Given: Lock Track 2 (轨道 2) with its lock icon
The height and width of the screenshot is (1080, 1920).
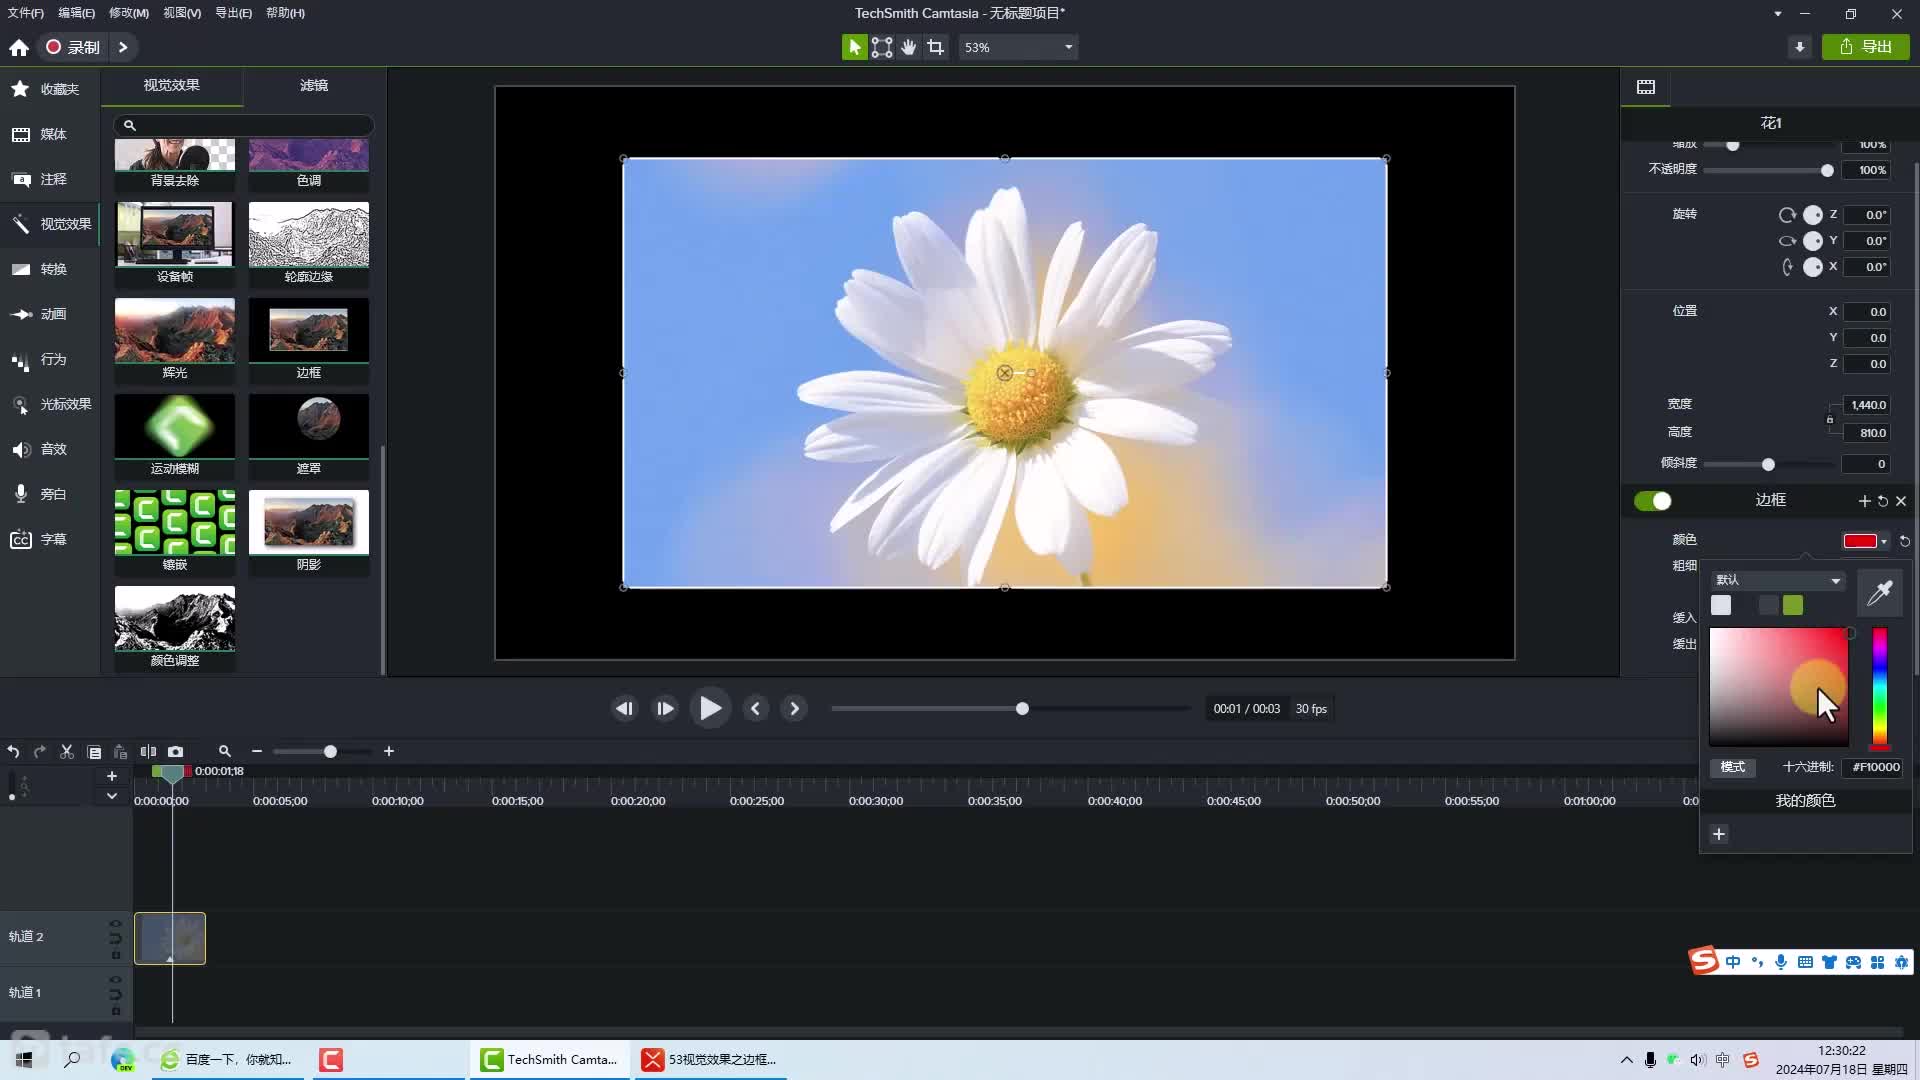Looking at the screenshot, I should [115, 955].
